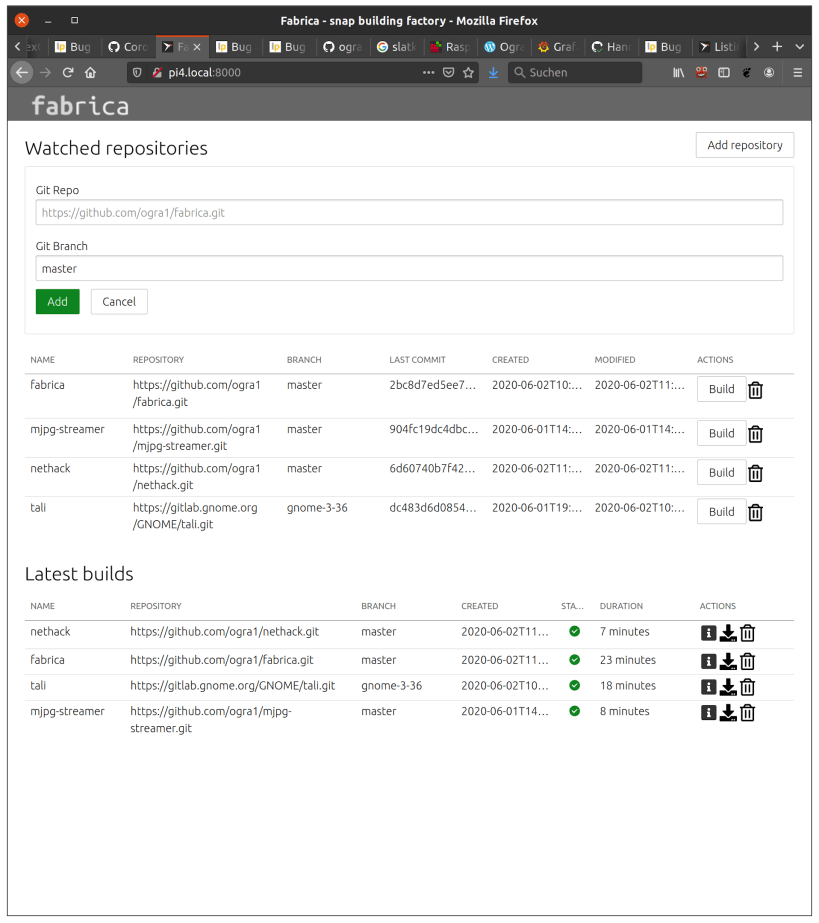Click the fabrica logo header
This screenshot has height=923, width=819.
point(80,106)
